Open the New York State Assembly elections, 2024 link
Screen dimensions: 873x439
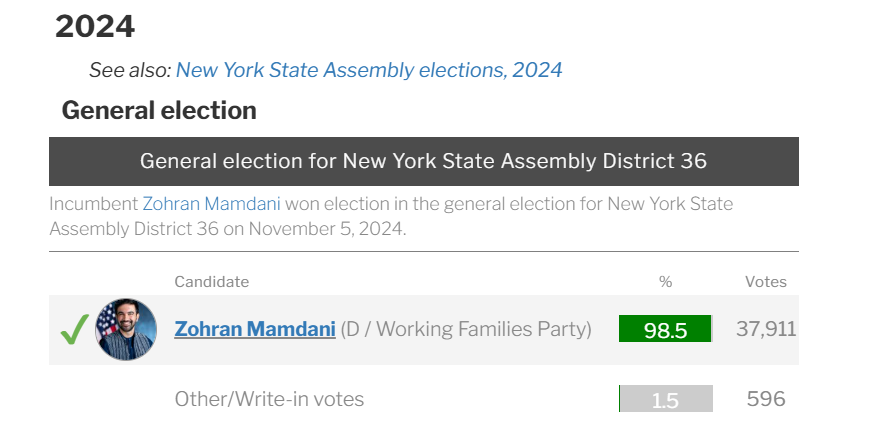369,70
